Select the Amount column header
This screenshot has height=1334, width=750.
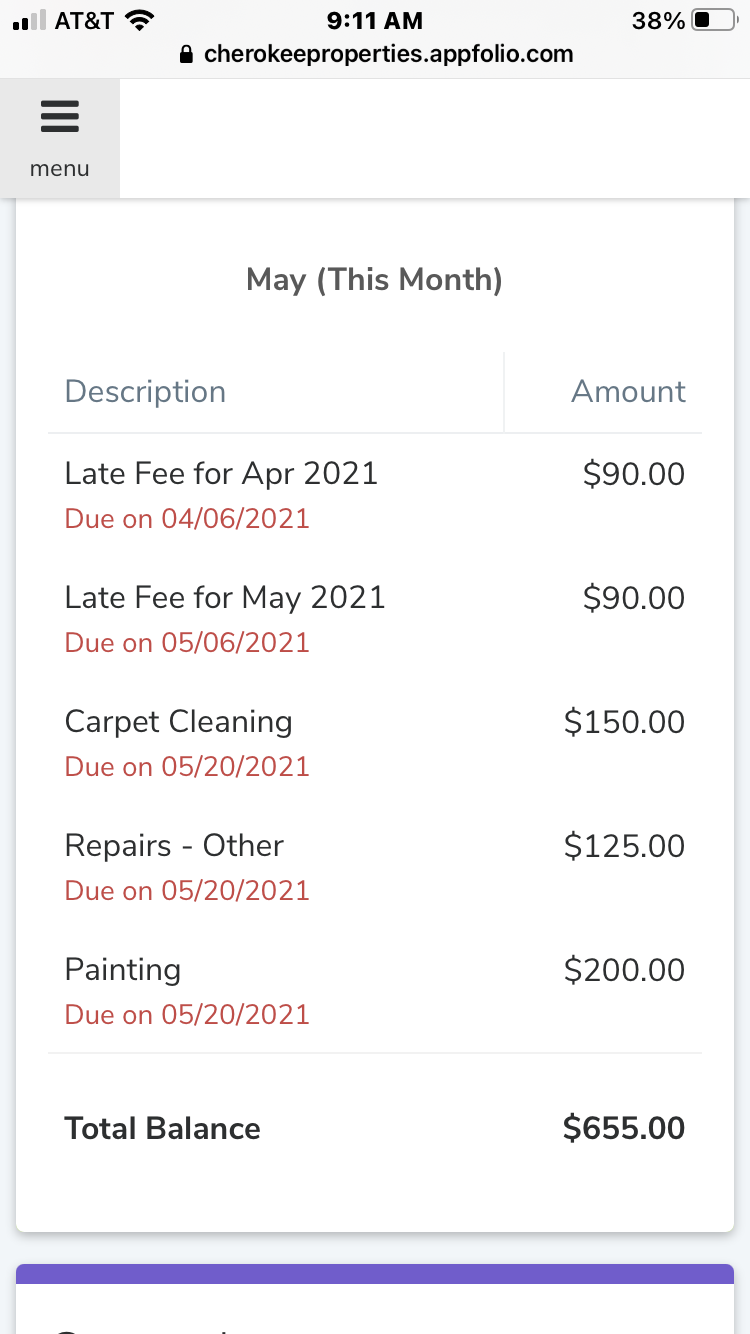point(628,391)
